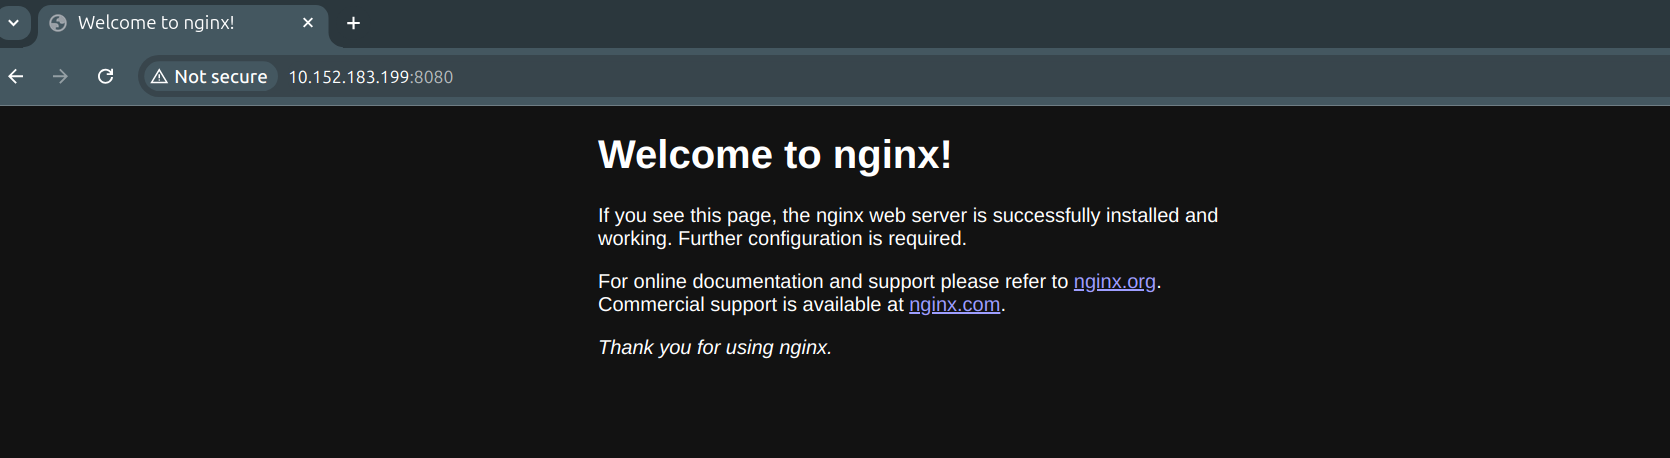
Task: Follow the nginx.com commercial support link
Action: [954, 305]
